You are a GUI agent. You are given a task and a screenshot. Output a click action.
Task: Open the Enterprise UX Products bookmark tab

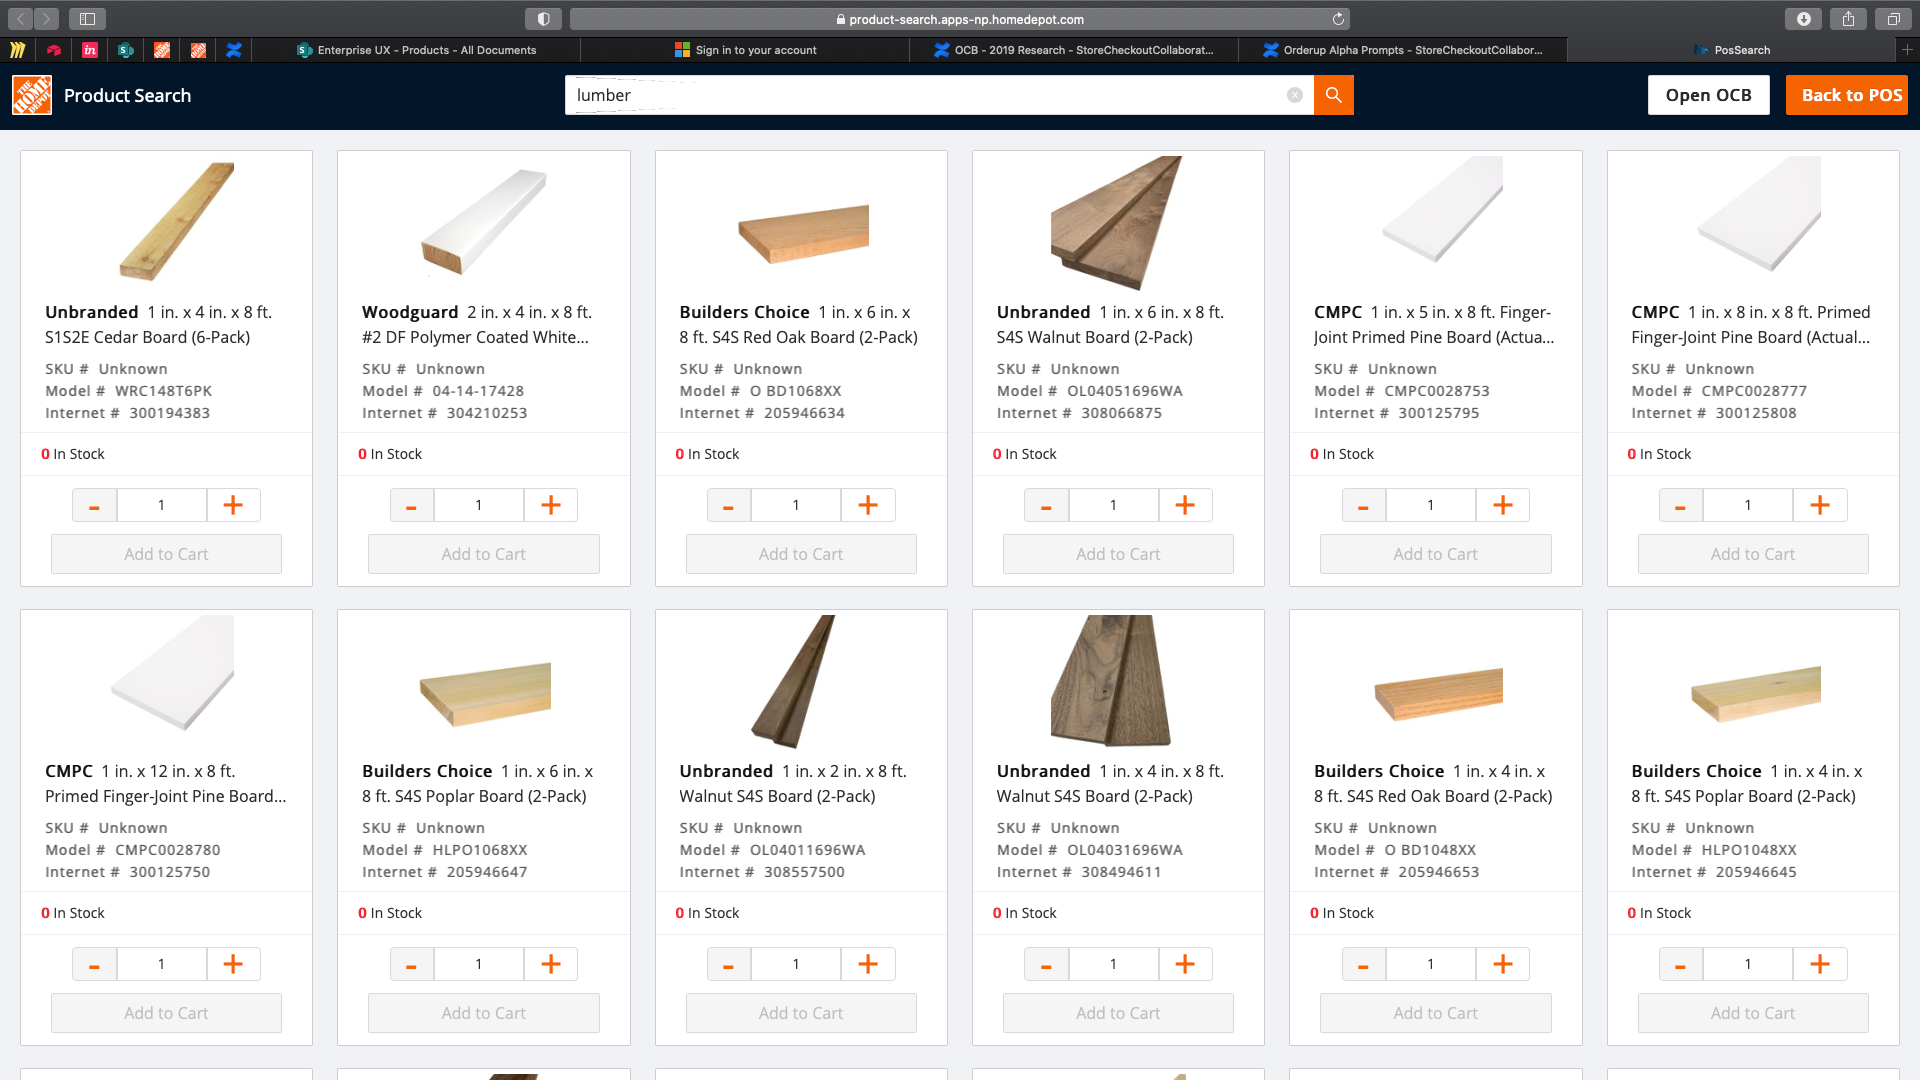coord(425,49)
